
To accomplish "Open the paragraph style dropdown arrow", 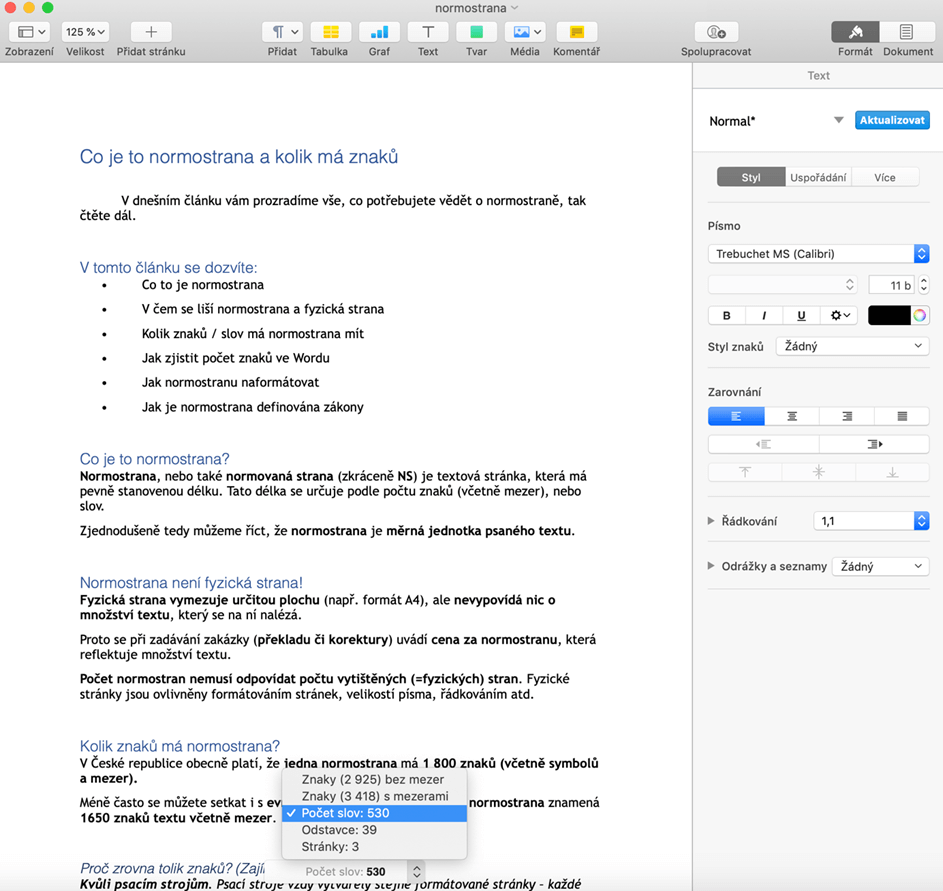I will coord(838,120).
